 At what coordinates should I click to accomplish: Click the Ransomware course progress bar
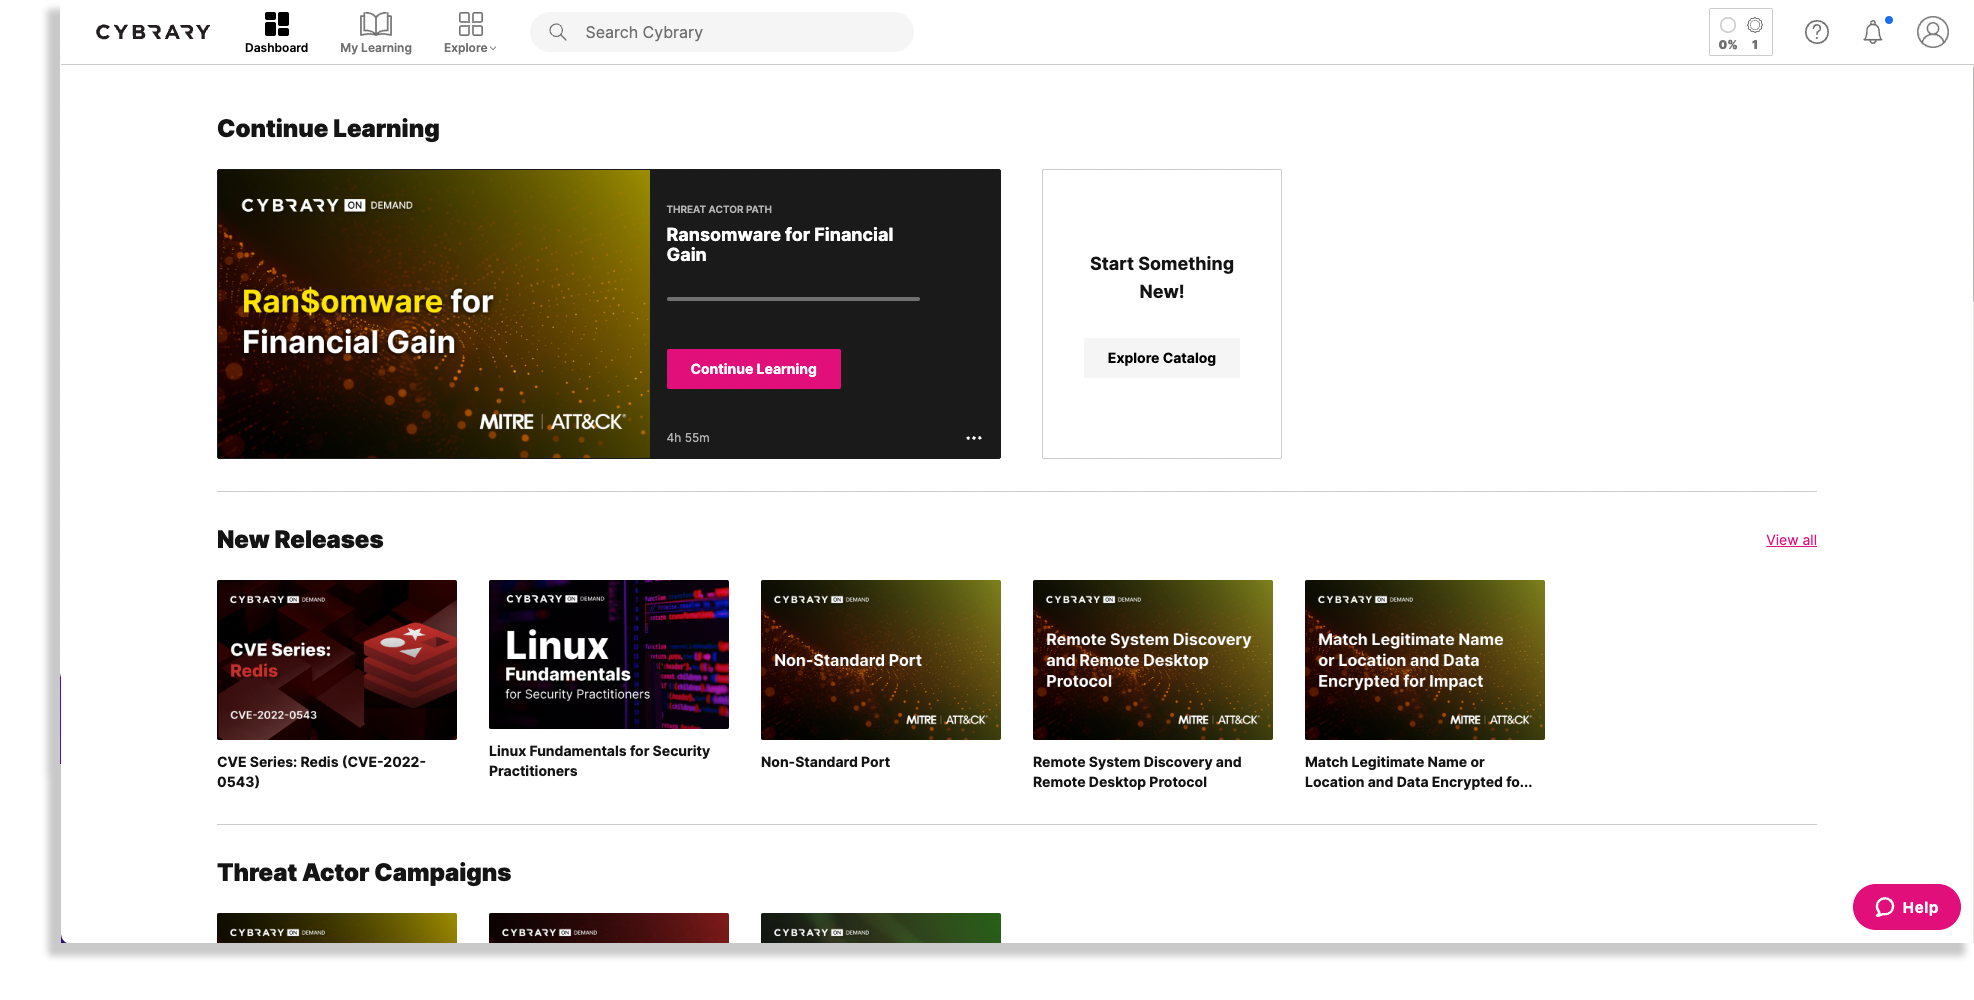[793, 299]
